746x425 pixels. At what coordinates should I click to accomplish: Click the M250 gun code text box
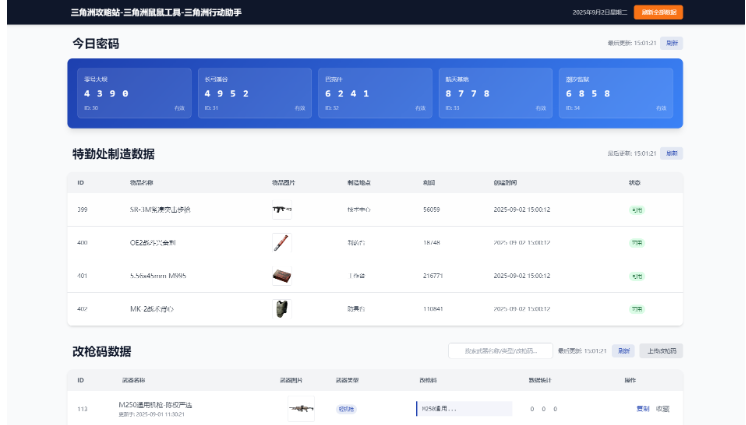pos(463,408)
